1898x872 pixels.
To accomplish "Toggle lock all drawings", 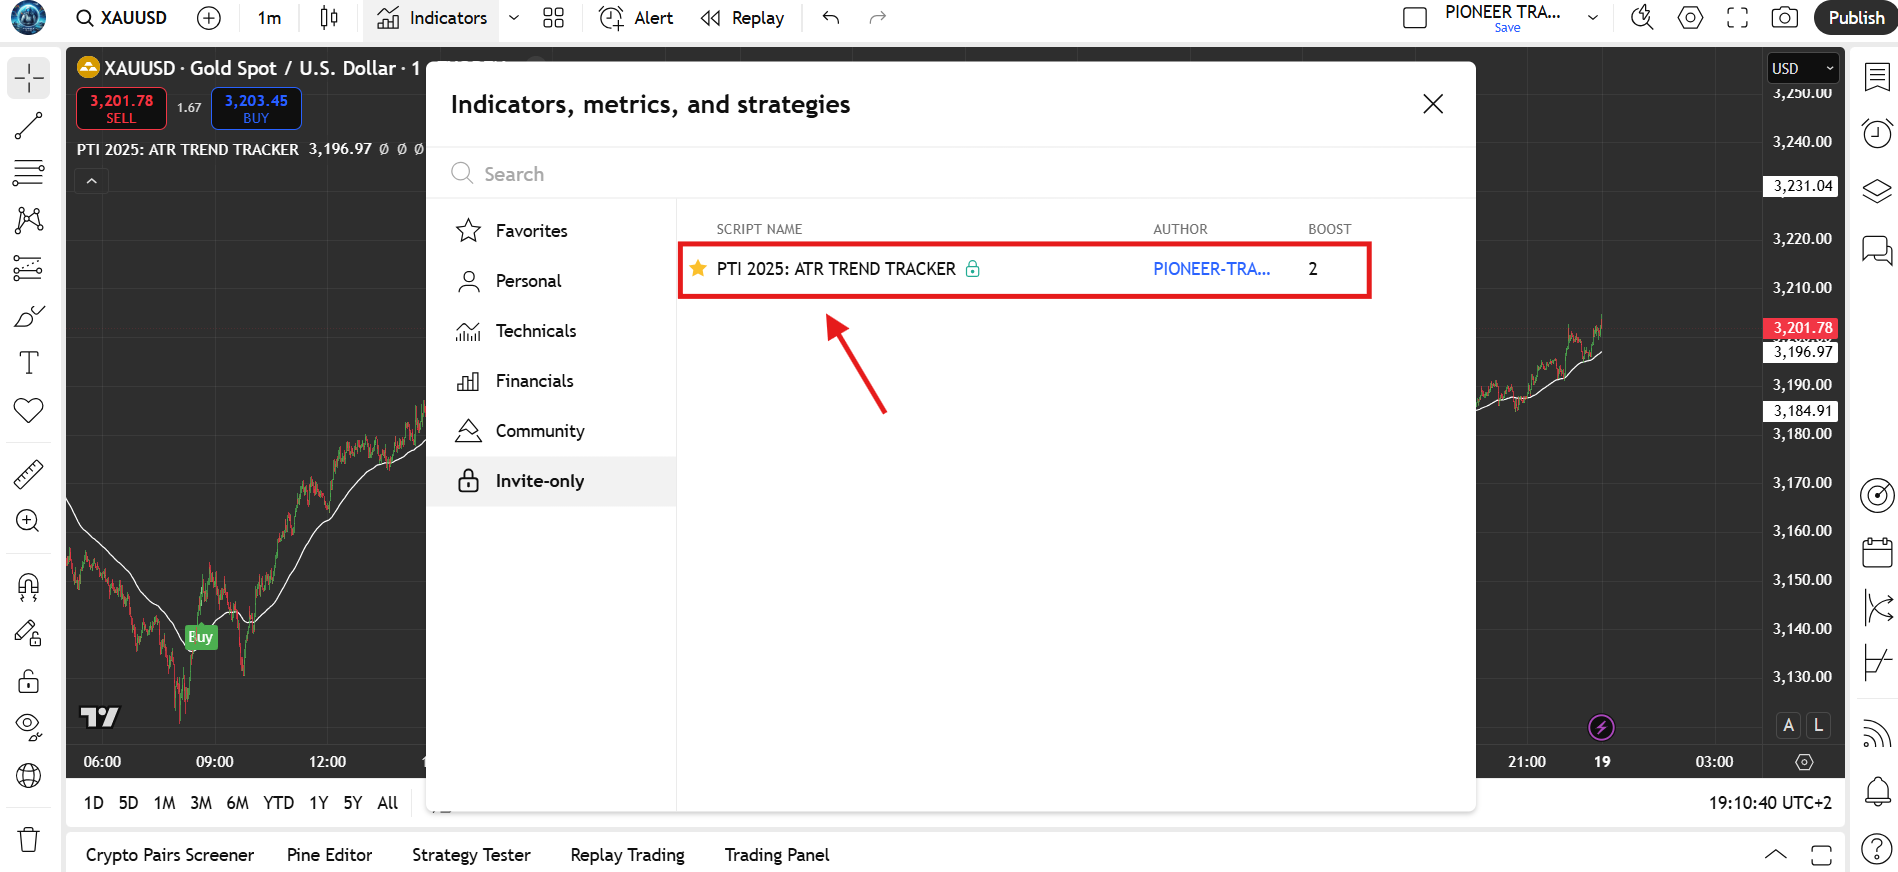I will [29, 681].
